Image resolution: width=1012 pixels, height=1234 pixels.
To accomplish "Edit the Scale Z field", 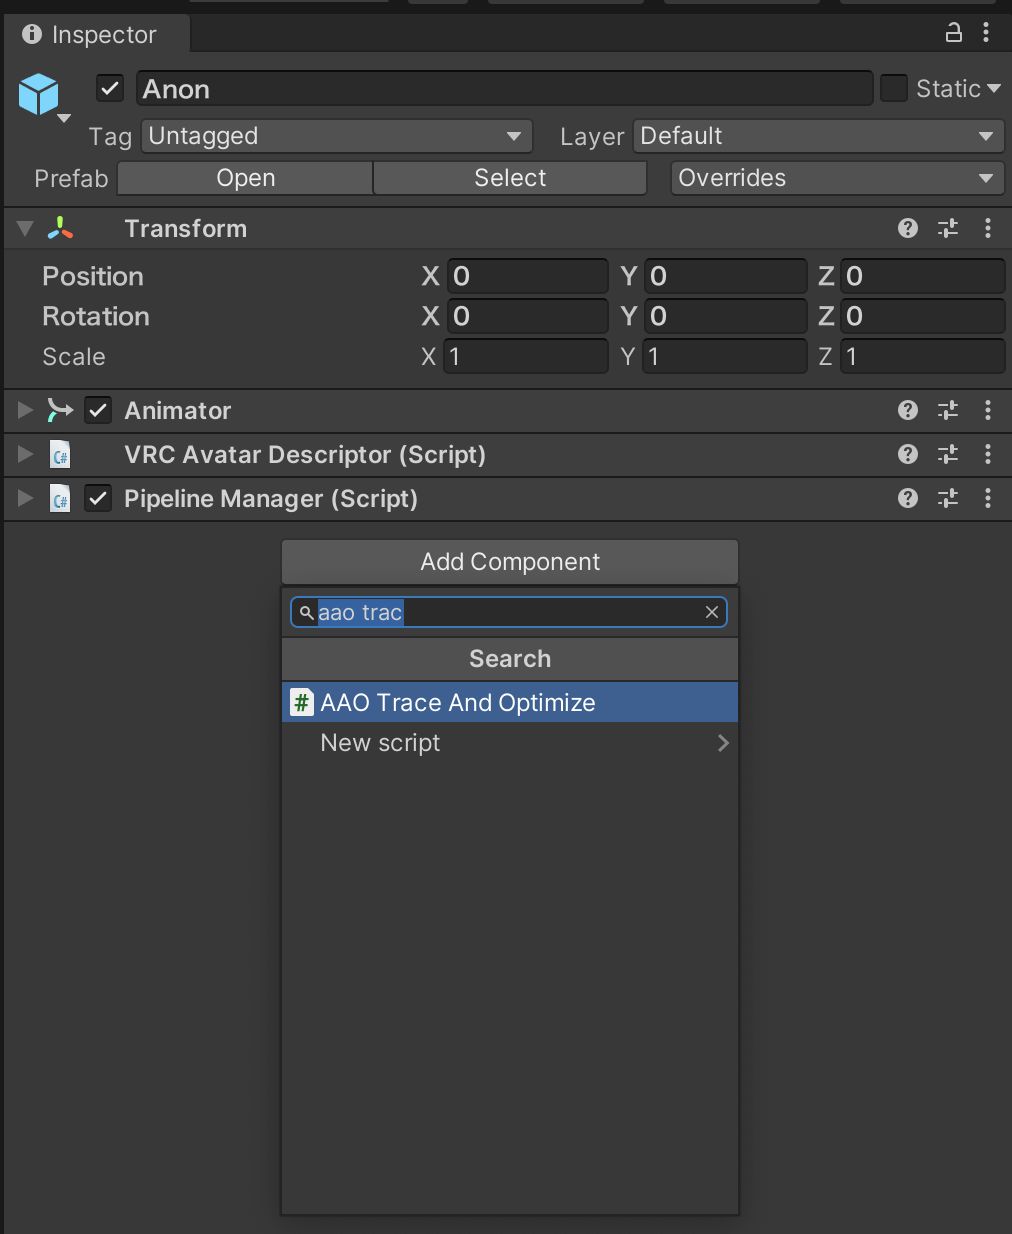I will coord(922,356).
